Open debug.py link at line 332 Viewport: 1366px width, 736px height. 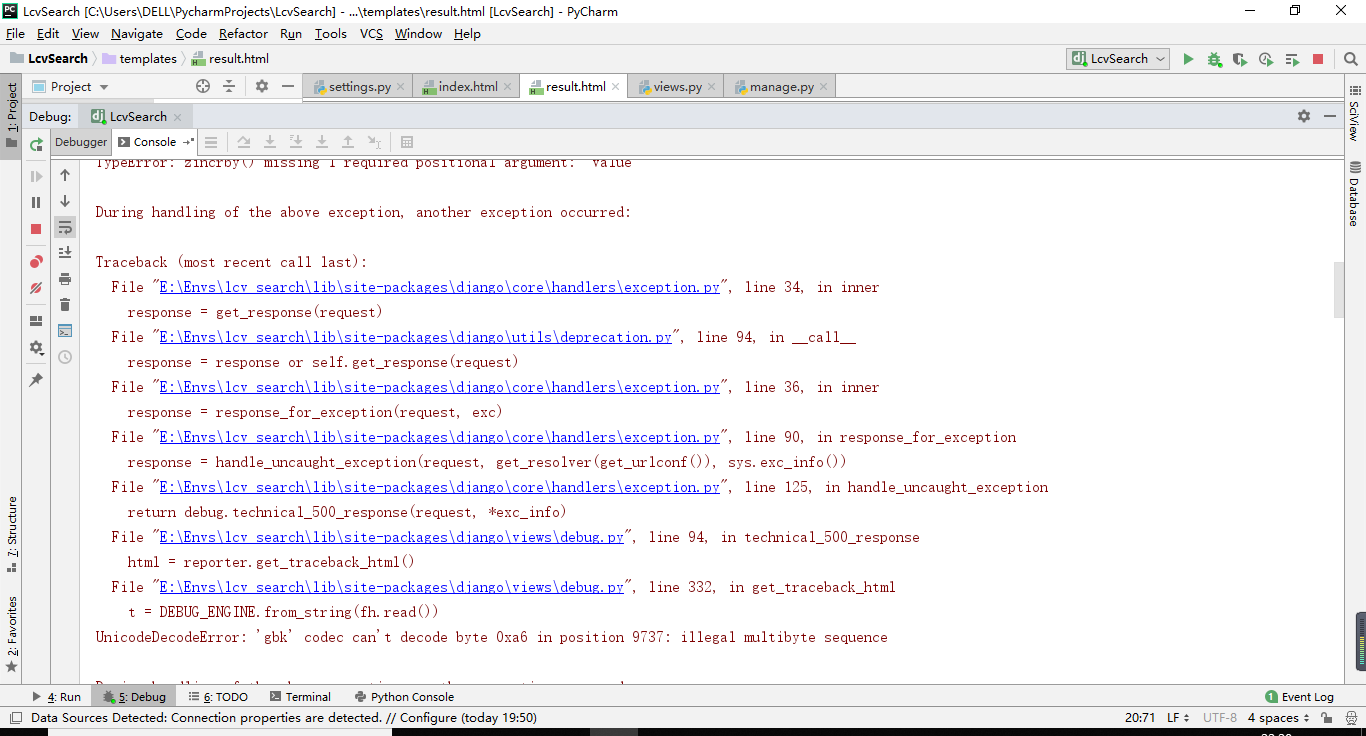pos(392,587)
